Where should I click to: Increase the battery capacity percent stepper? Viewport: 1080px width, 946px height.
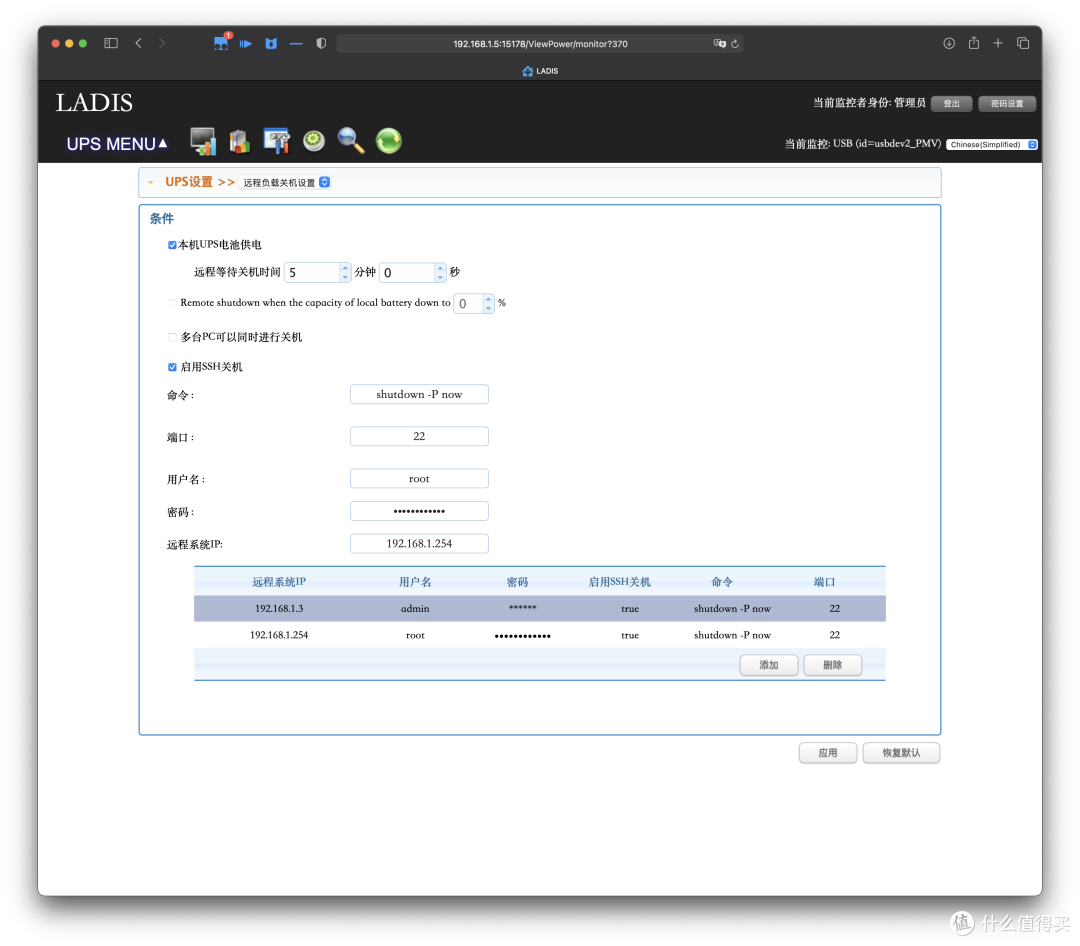click(488, 300)
